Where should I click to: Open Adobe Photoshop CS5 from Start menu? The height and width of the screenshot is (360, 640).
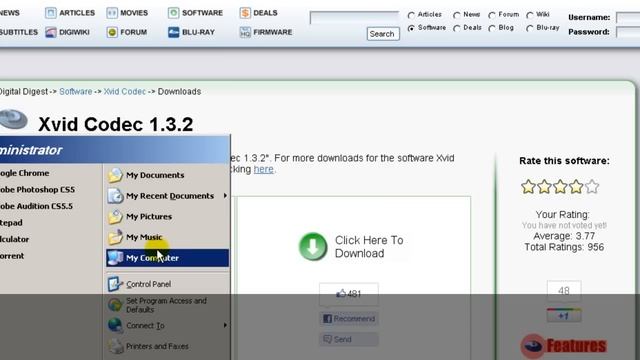[x=38, y=189]
